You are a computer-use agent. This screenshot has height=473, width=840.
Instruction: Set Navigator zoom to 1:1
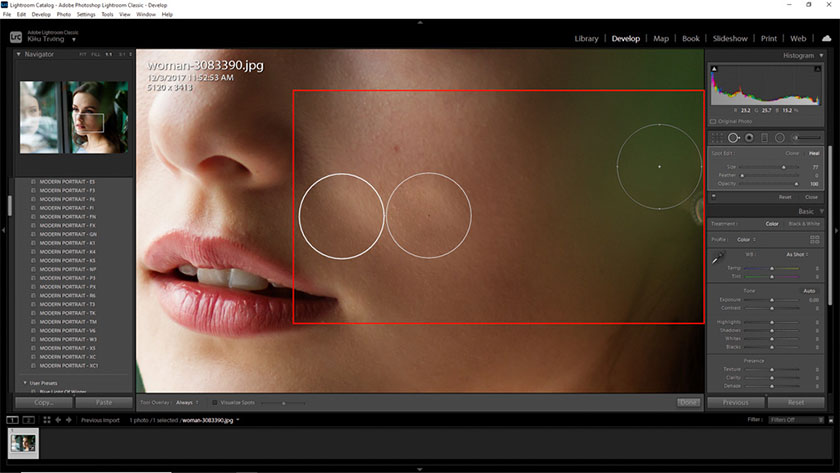click(x=109, y=54)
